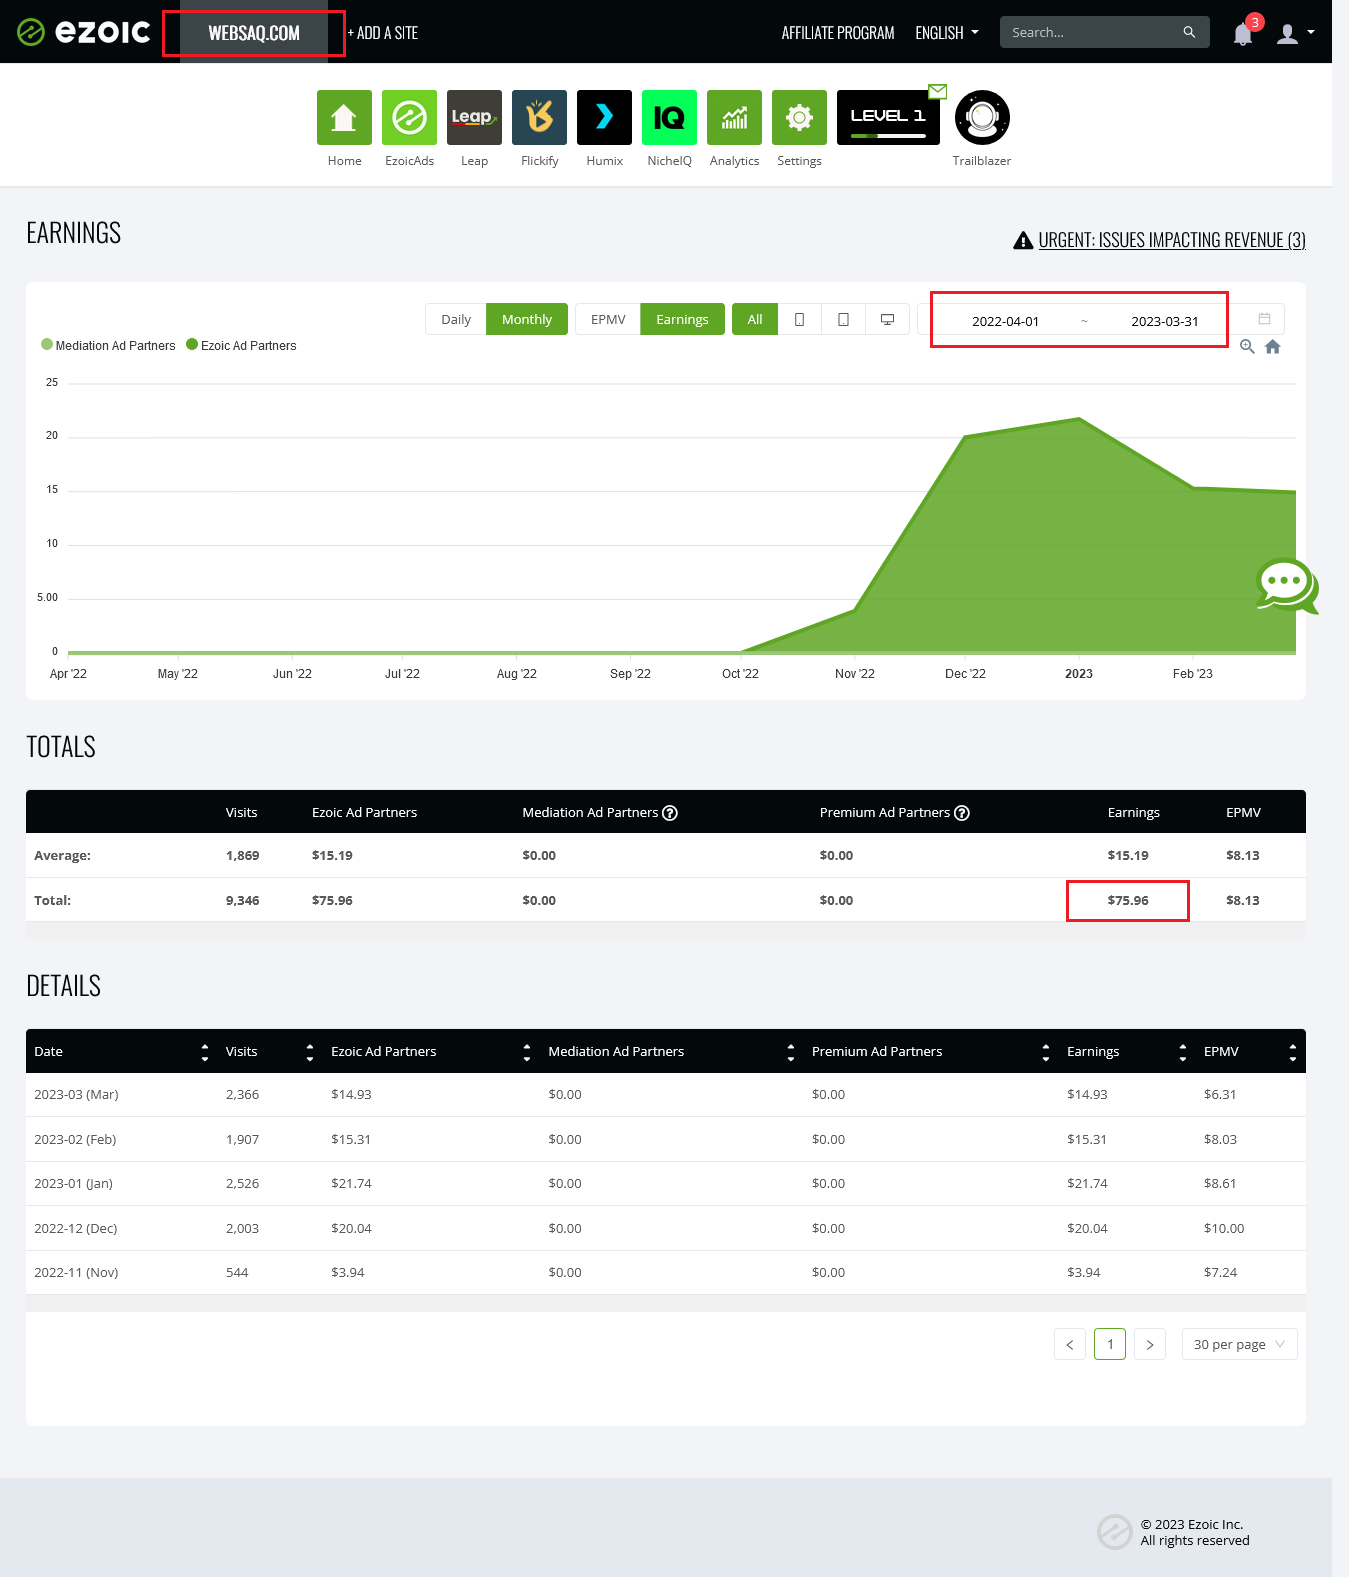Select All devices filter
The image size is (1349, 1577).
click(755, 319)
